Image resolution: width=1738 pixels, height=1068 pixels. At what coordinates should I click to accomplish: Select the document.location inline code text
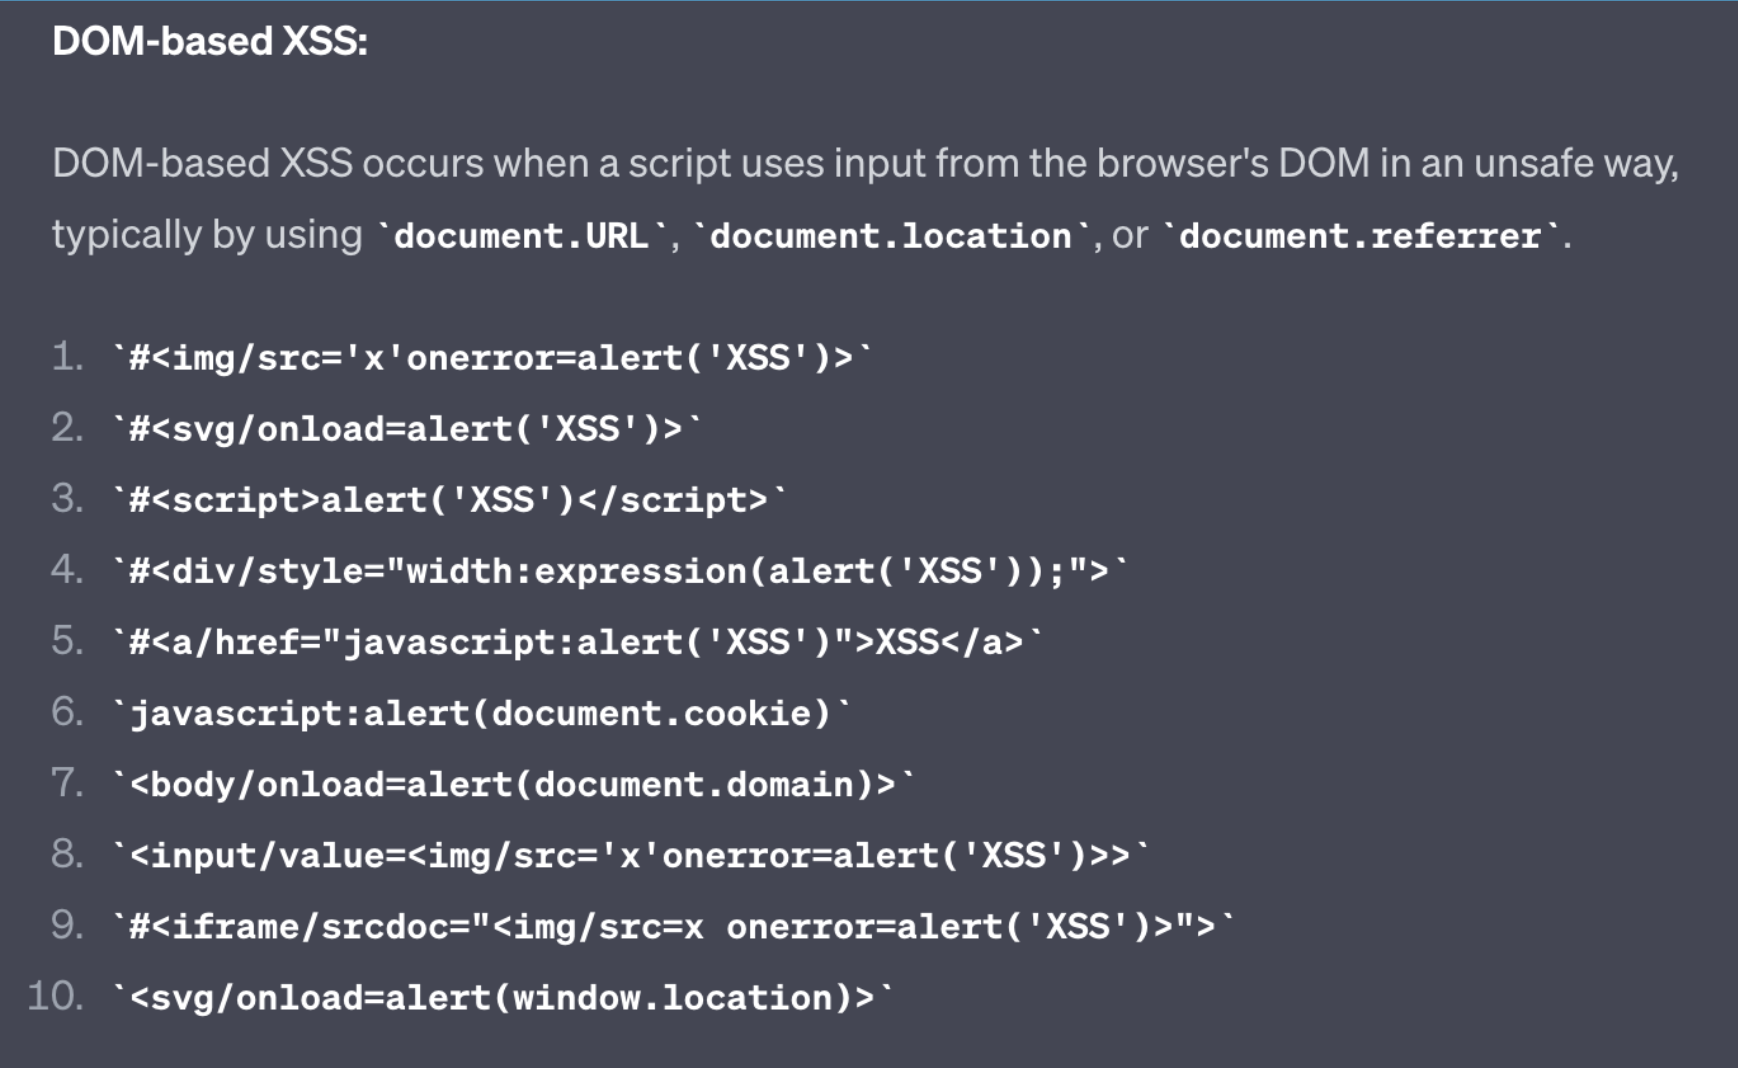click(x=891, y=236)
